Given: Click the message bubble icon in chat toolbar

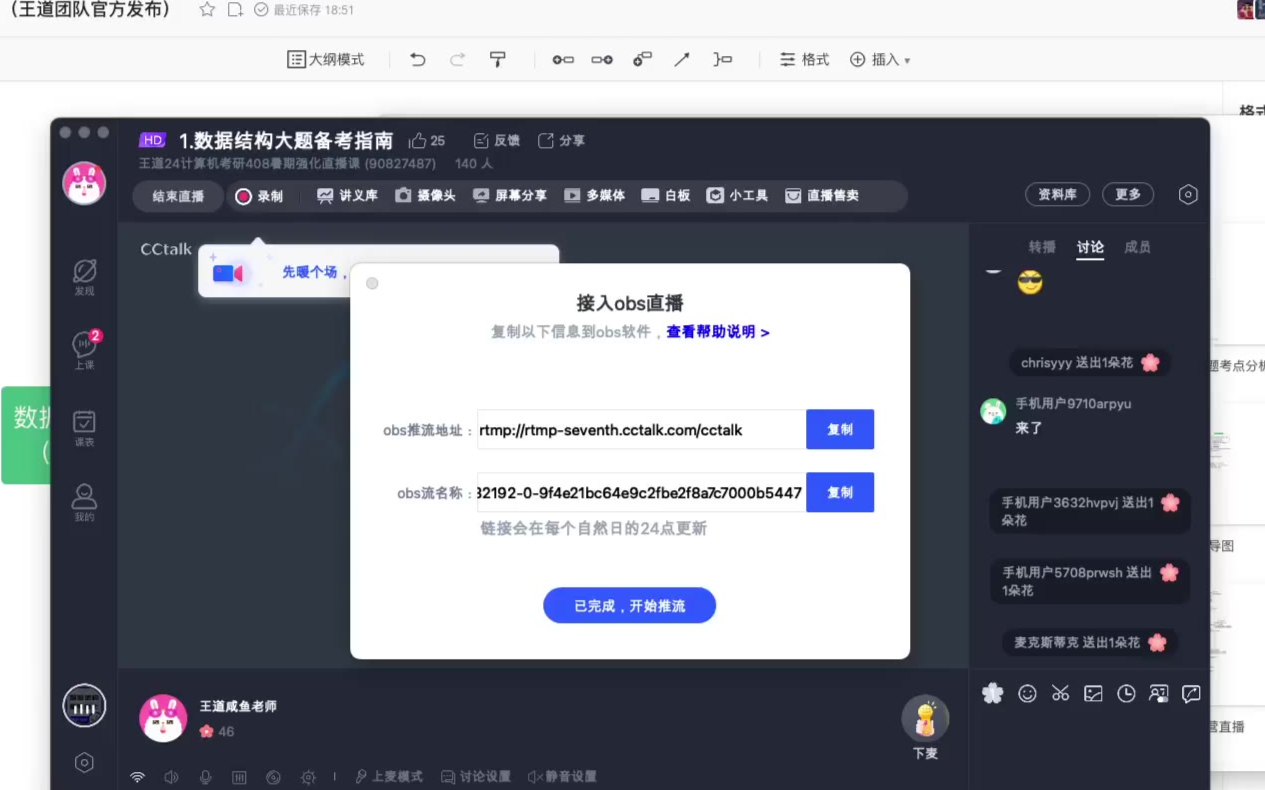Looking at the screenshot, I should pyautogui.click(x=1191, y=693).
